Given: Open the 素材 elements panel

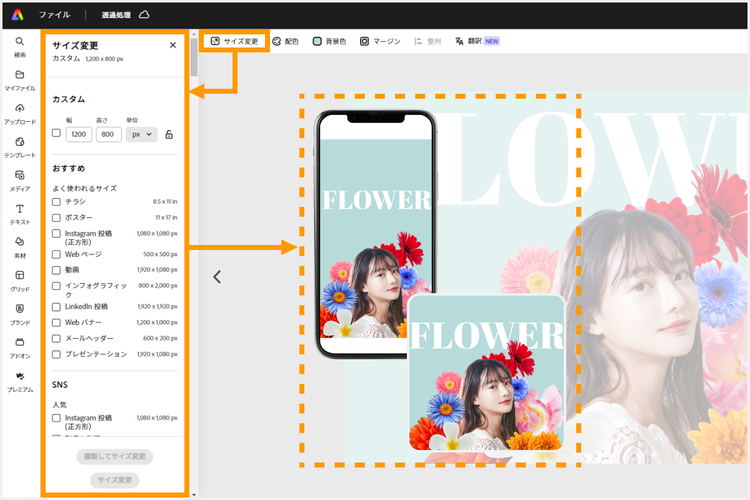Looking at the screenshot, I should tap(20, 248).
